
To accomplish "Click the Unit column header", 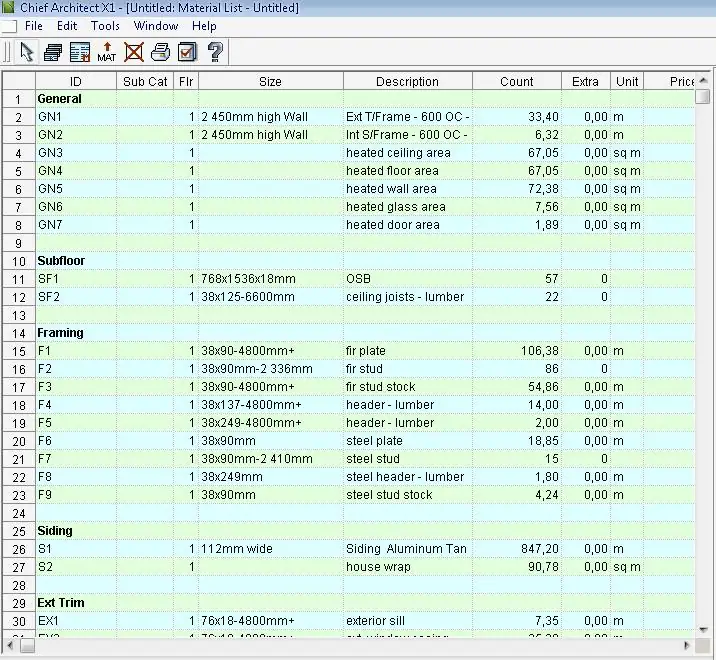I will pos(627,81).
